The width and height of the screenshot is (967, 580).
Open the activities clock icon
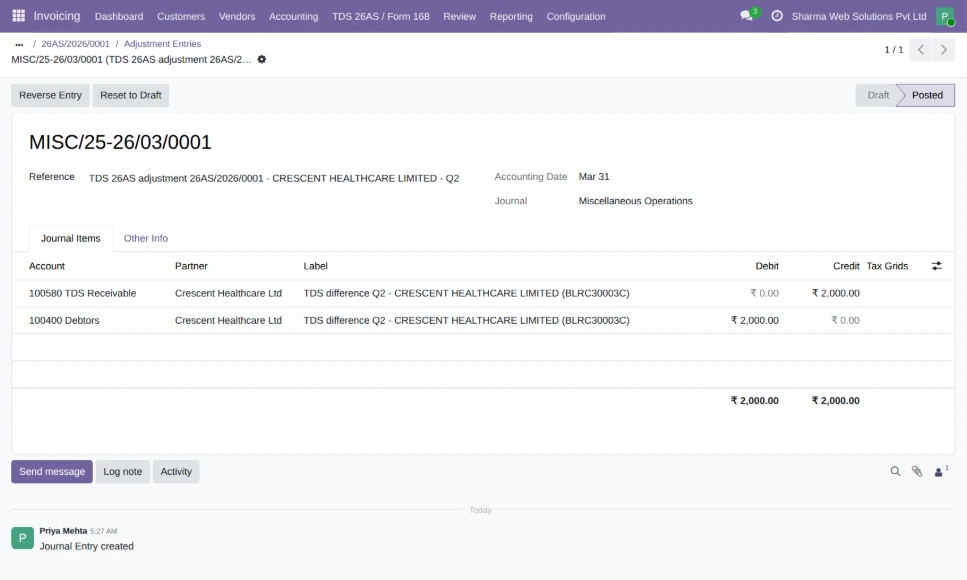[777, 16]
